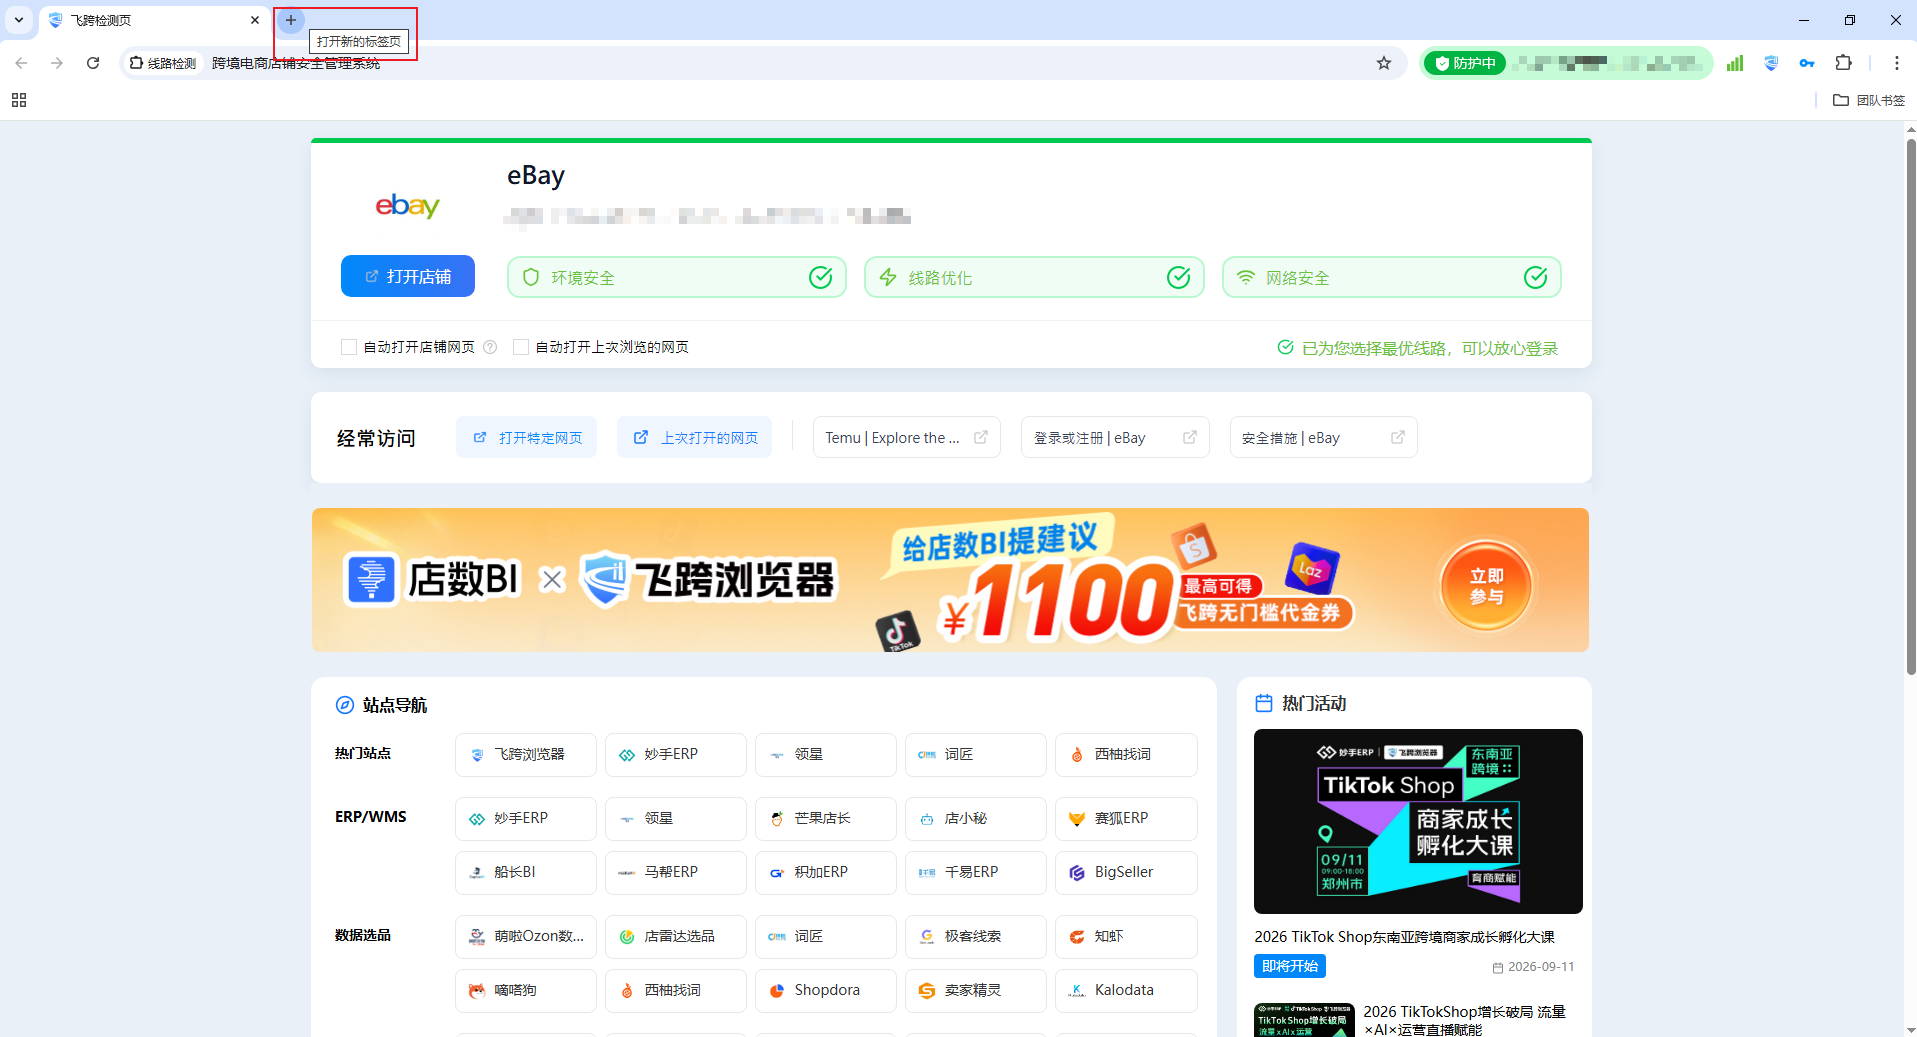
Task: Open the apps grid icon in the bookmarks bar
Action: (19, 100)
